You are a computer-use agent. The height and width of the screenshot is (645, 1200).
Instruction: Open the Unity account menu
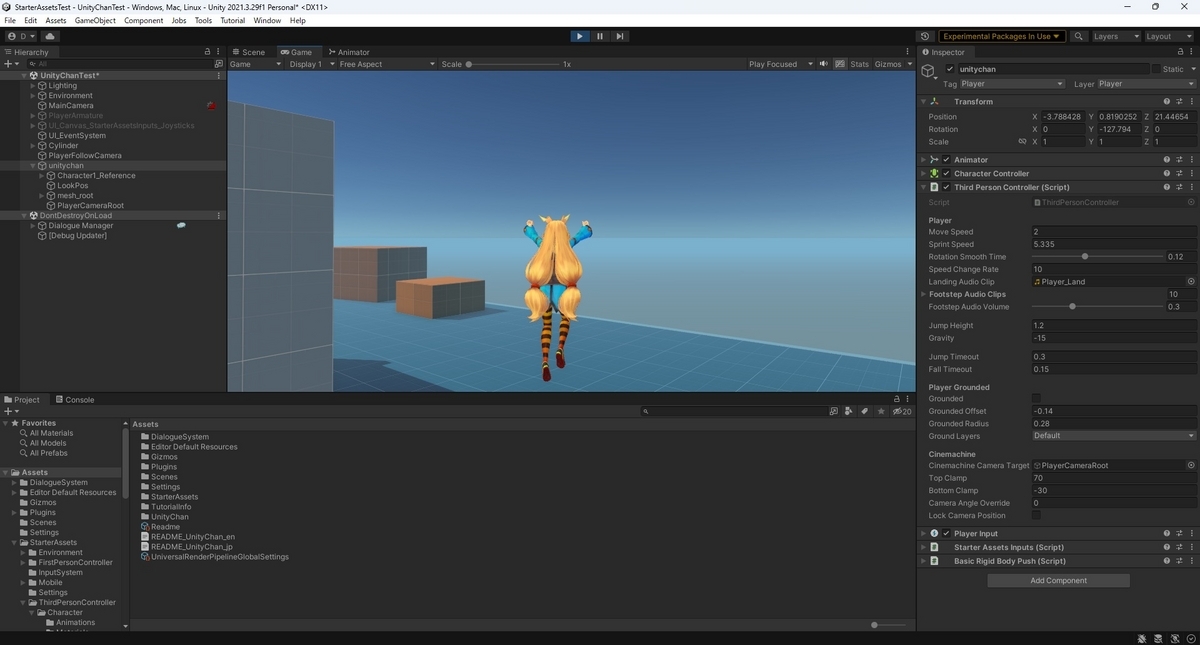tap(19, 36)
